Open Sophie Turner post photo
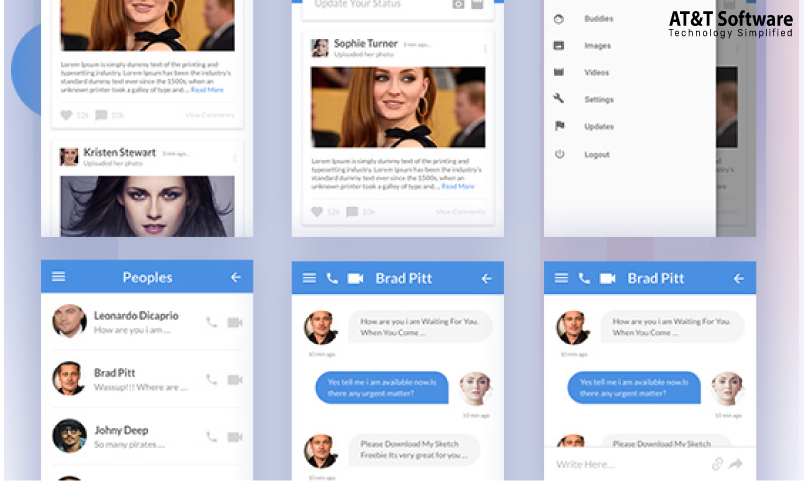The image size is (804, 481). pos(398,107)
